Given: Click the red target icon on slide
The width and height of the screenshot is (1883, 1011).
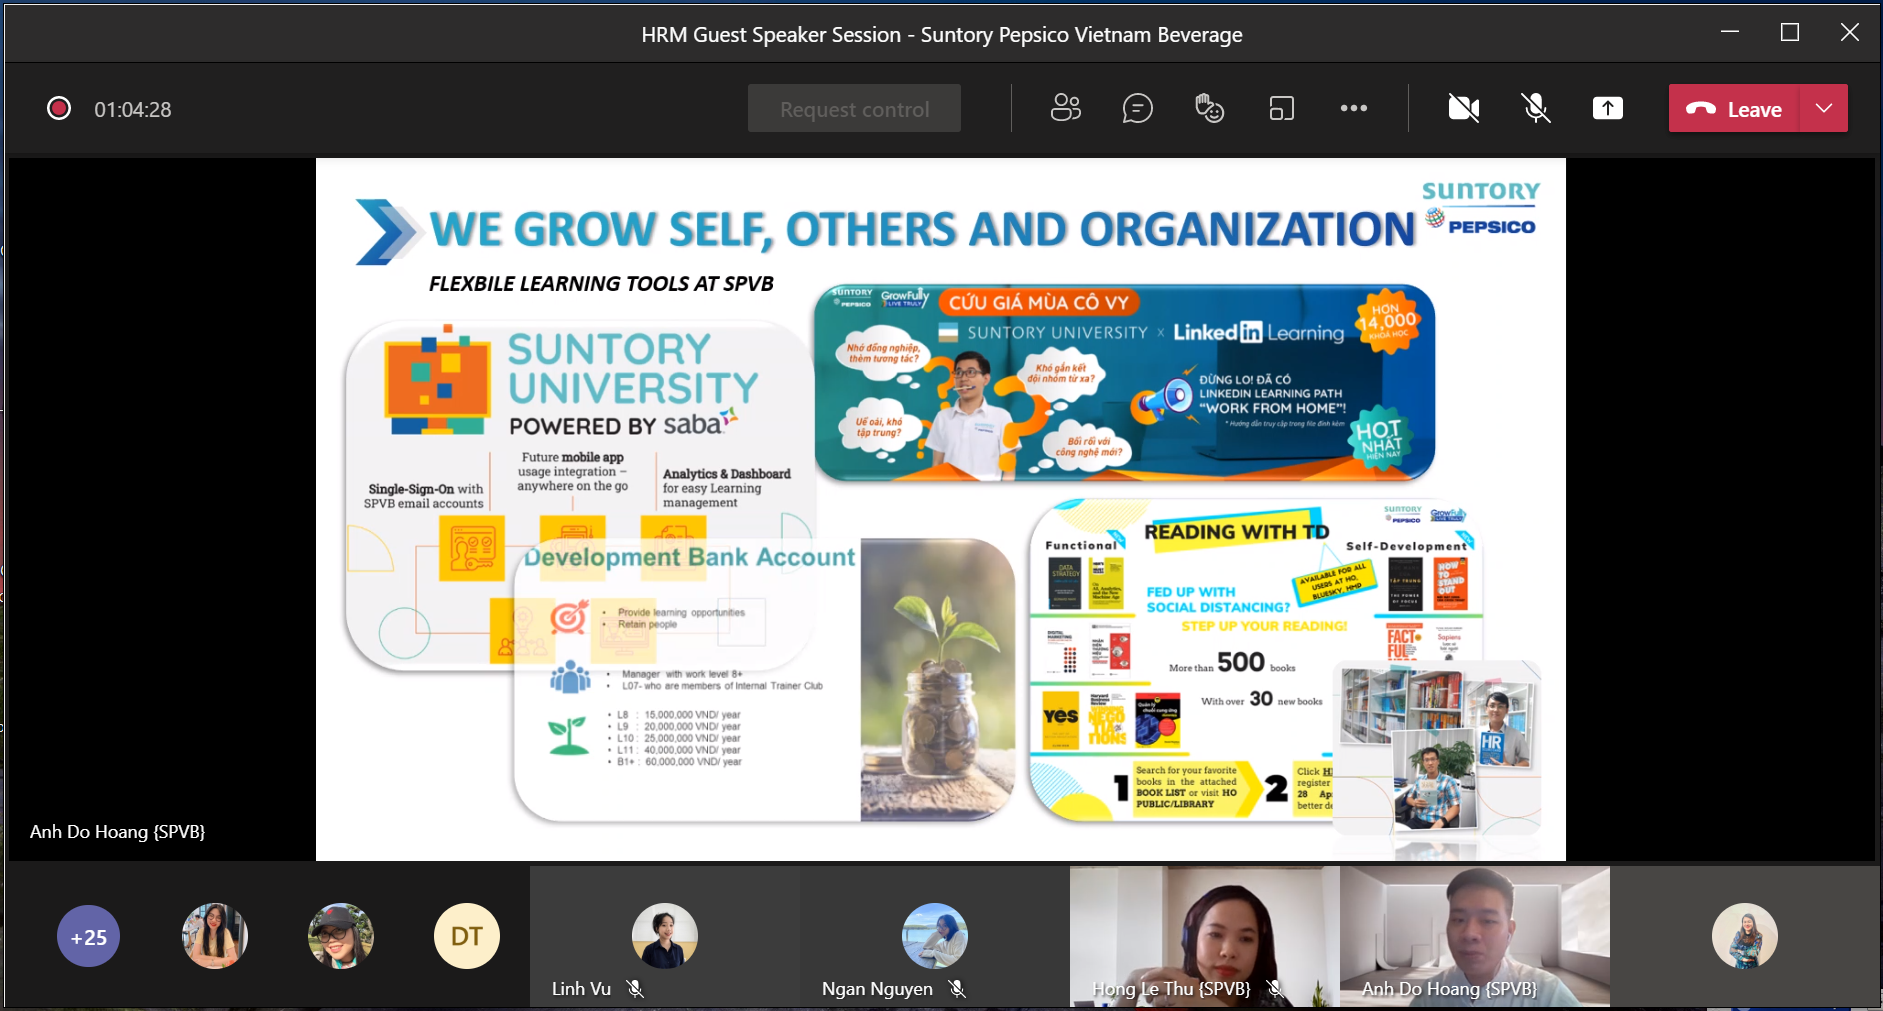Looking at the screenshot, I should click(569, 618).
